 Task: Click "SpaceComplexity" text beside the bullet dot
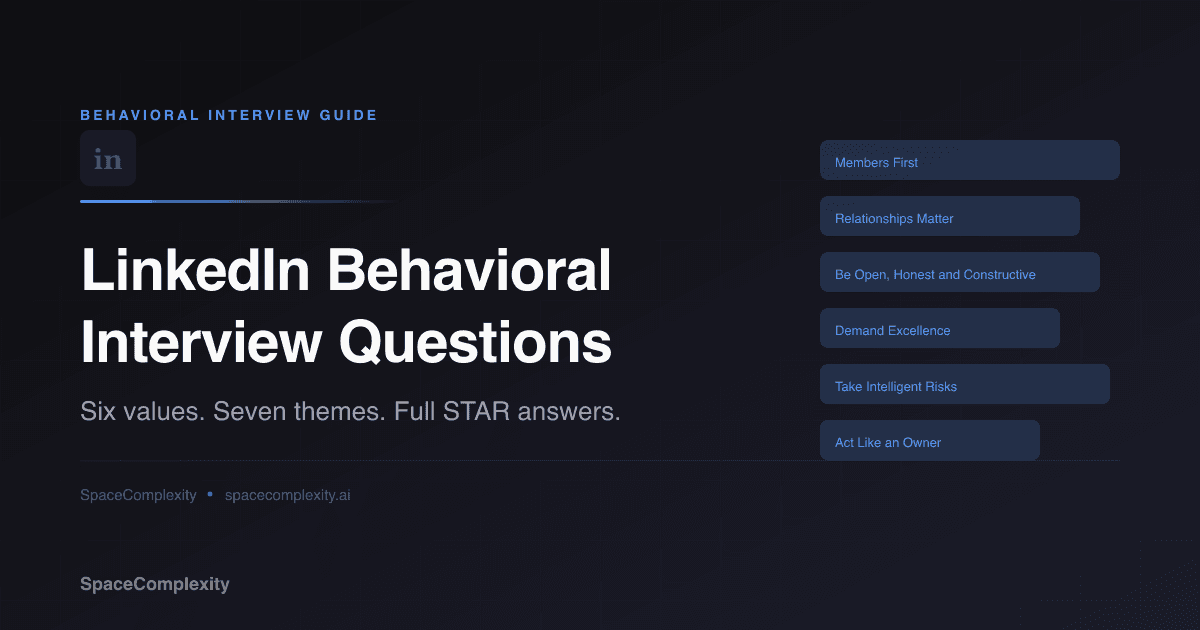click(x=138, y=495)
